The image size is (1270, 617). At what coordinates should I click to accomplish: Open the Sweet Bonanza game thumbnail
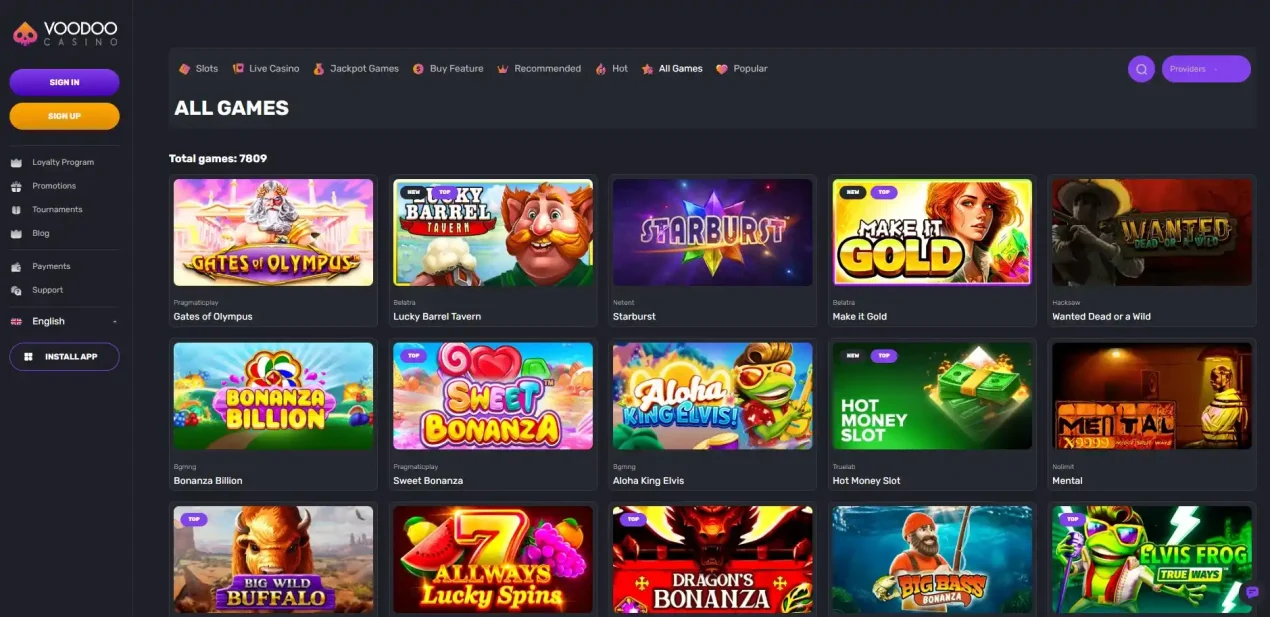pyautogui.click(x=493, y=396)
